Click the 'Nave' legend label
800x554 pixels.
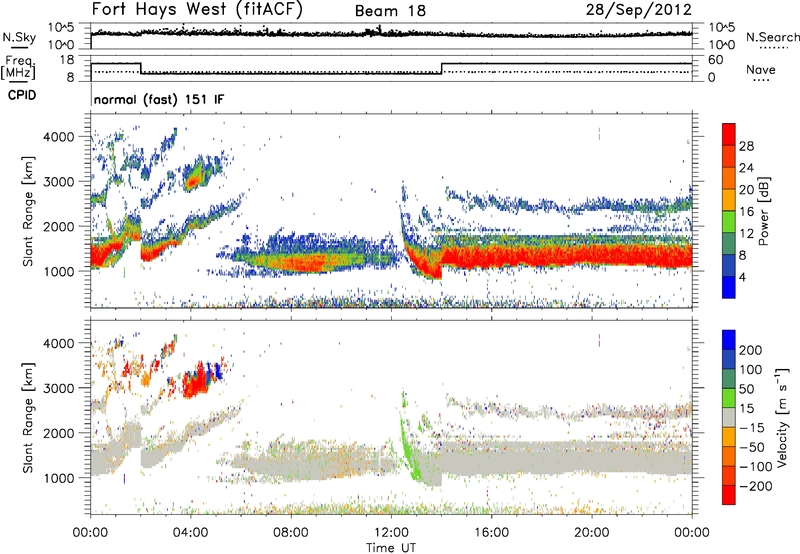pyautogui.click(x=760, y=69)
